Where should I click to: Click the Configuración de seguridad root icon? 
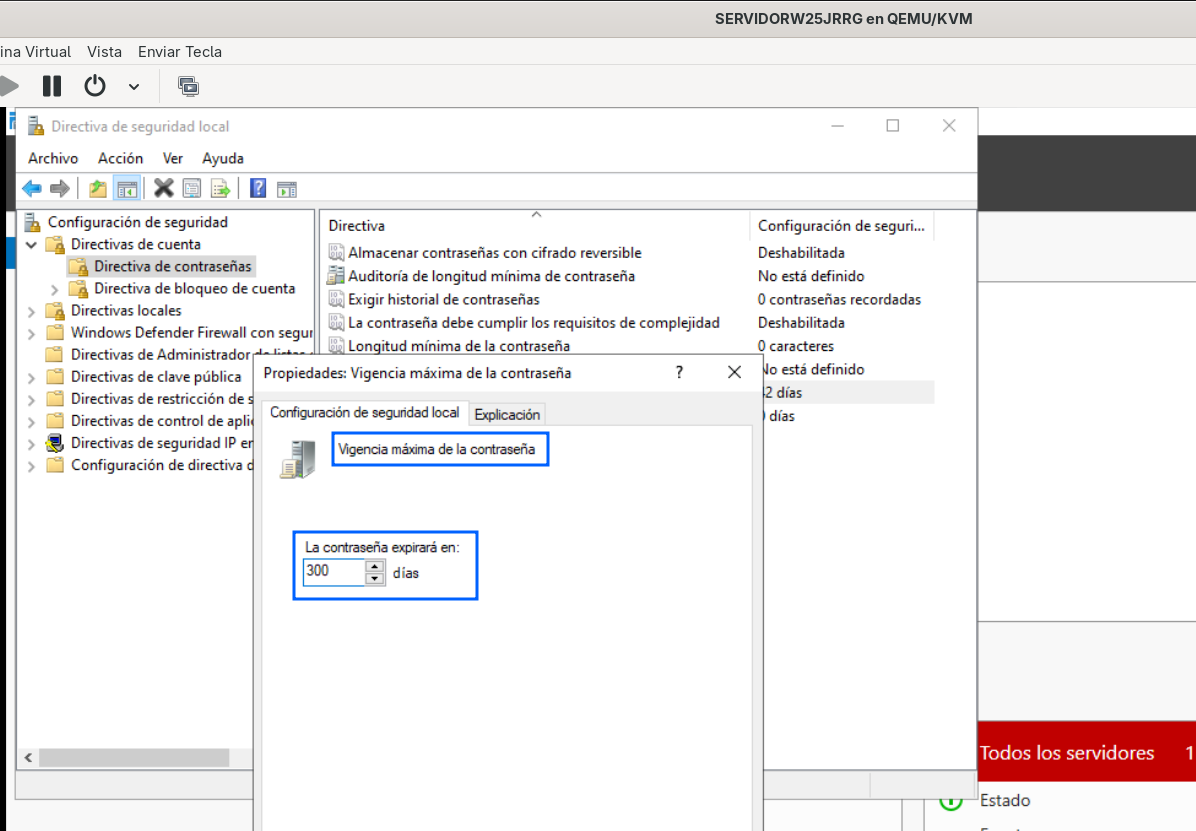click(32, 222)
